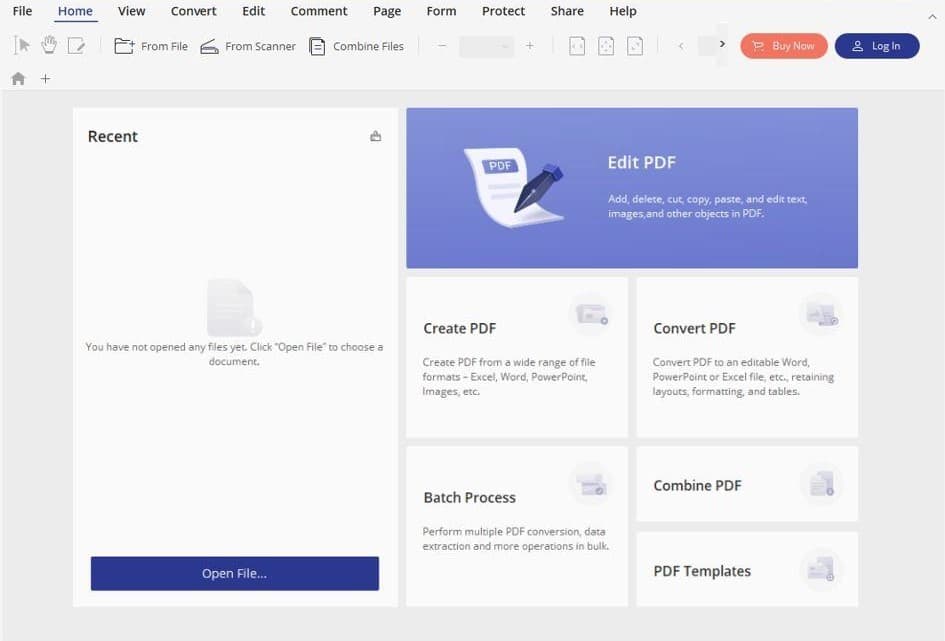945x641 pixels.
Task: Go to the Home tab icon
Action: pos(18,79)
